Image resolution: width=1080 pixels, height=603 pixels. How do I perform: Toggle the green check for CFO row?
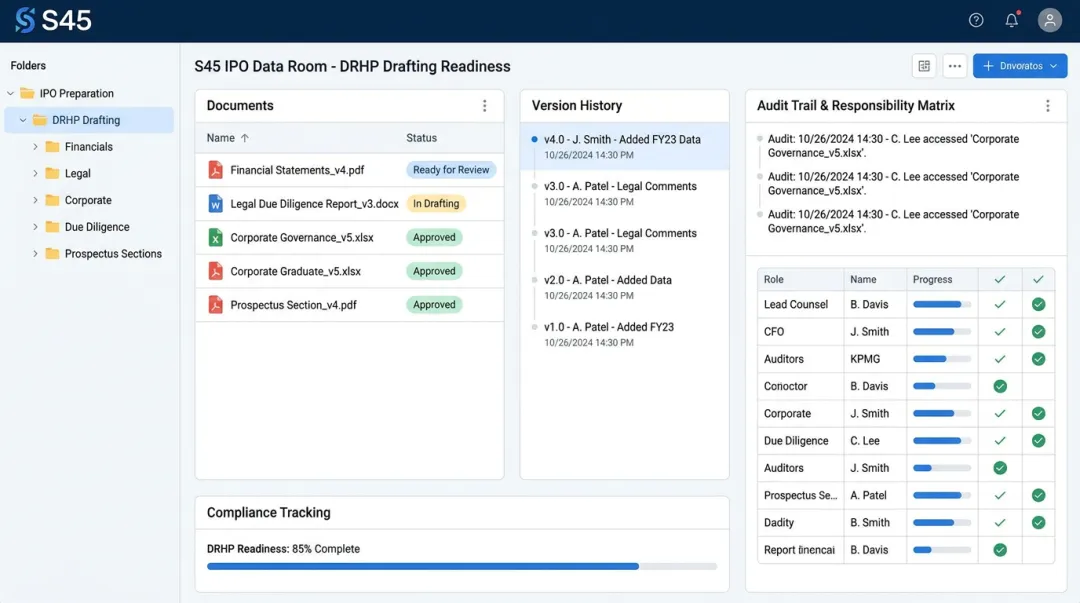(1038, 331)
